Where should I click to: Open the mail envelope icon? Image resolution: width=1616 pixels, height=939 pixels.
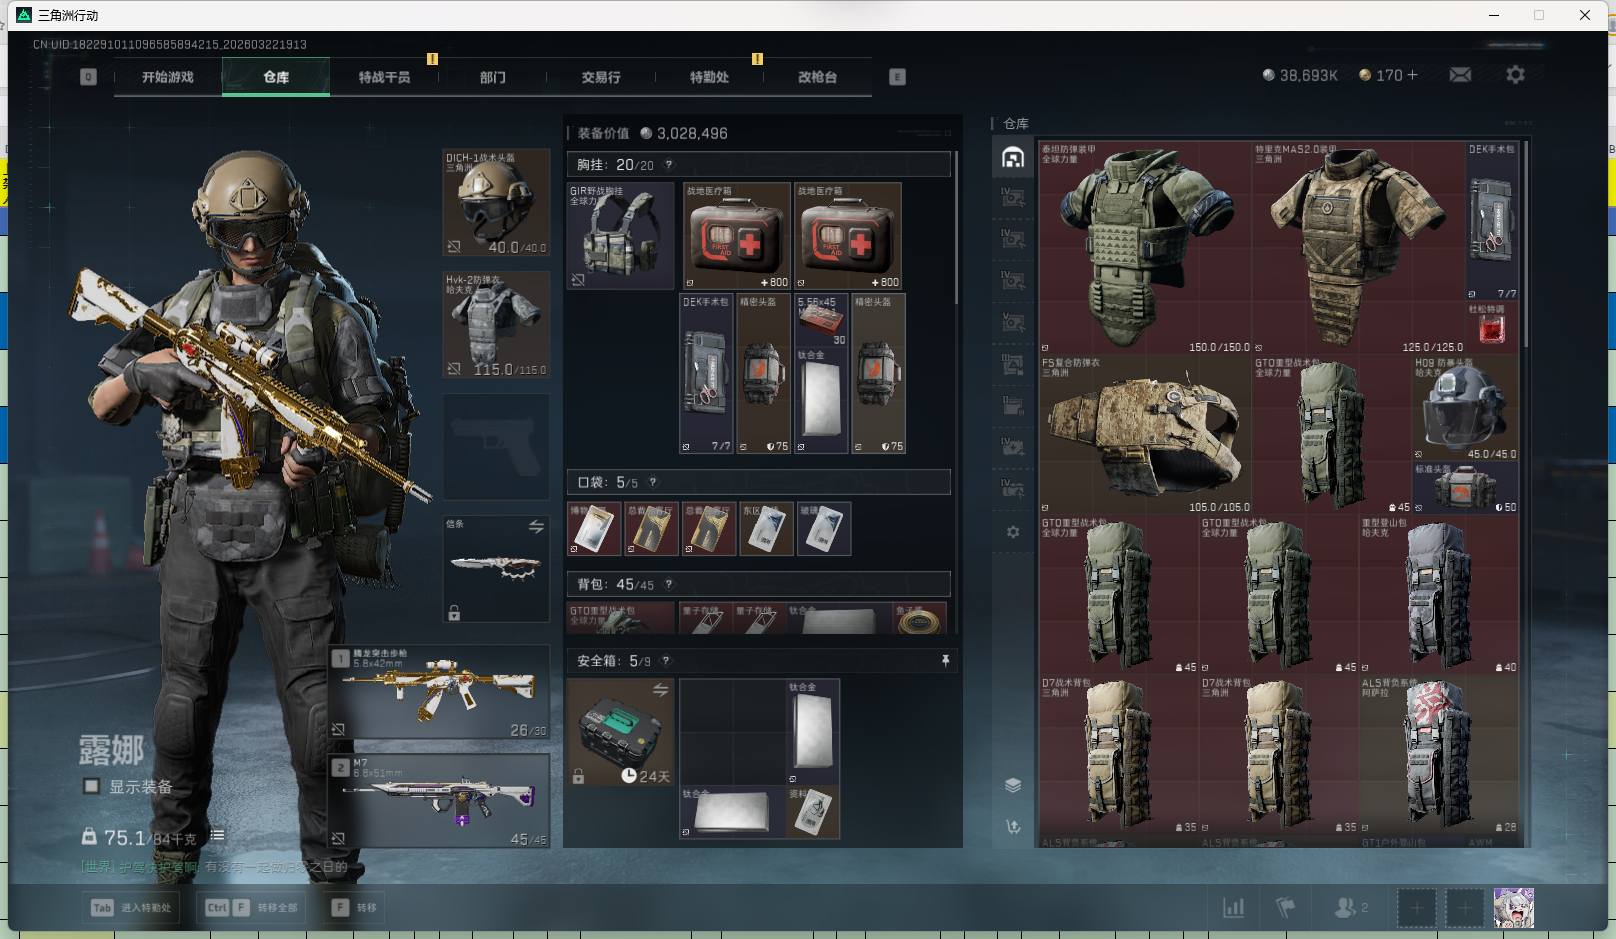1460,75
